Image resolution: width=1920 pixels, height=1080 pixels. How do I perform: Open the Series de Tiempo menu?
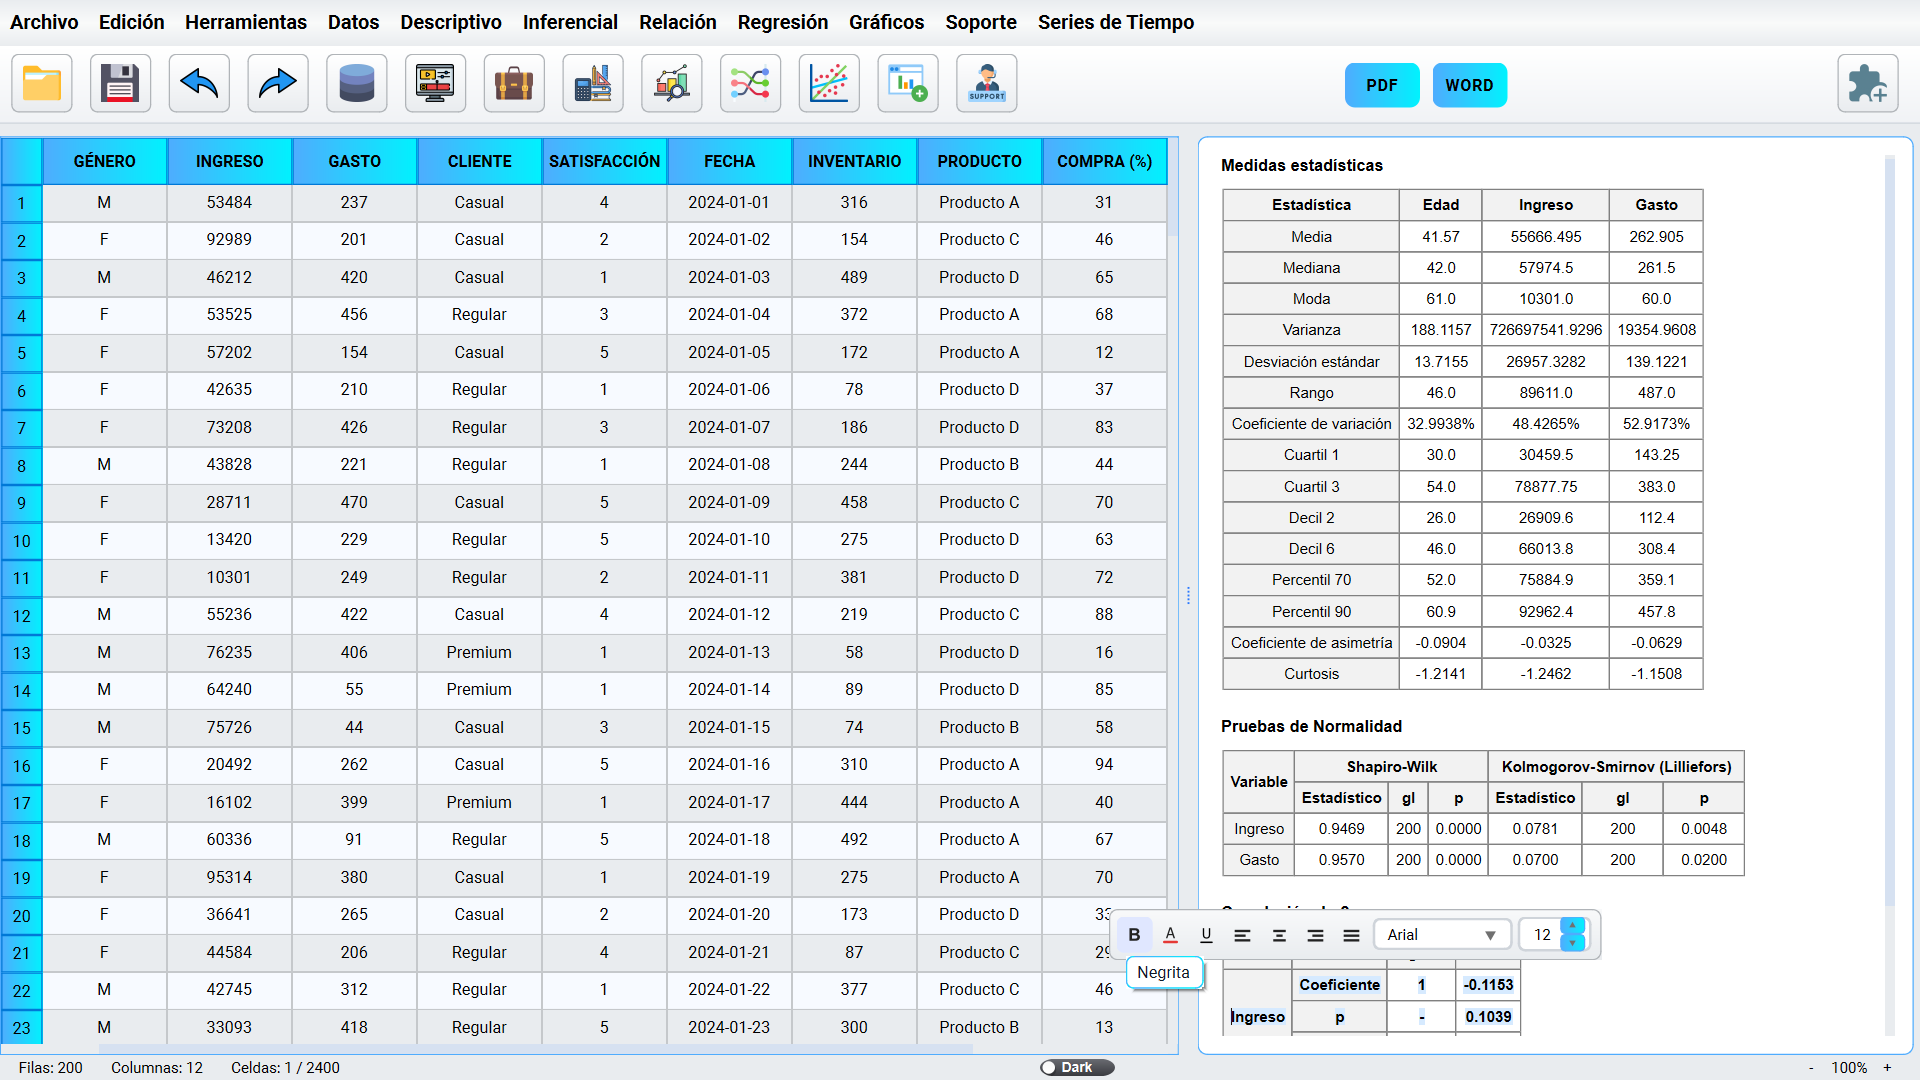pos(1115,22)
